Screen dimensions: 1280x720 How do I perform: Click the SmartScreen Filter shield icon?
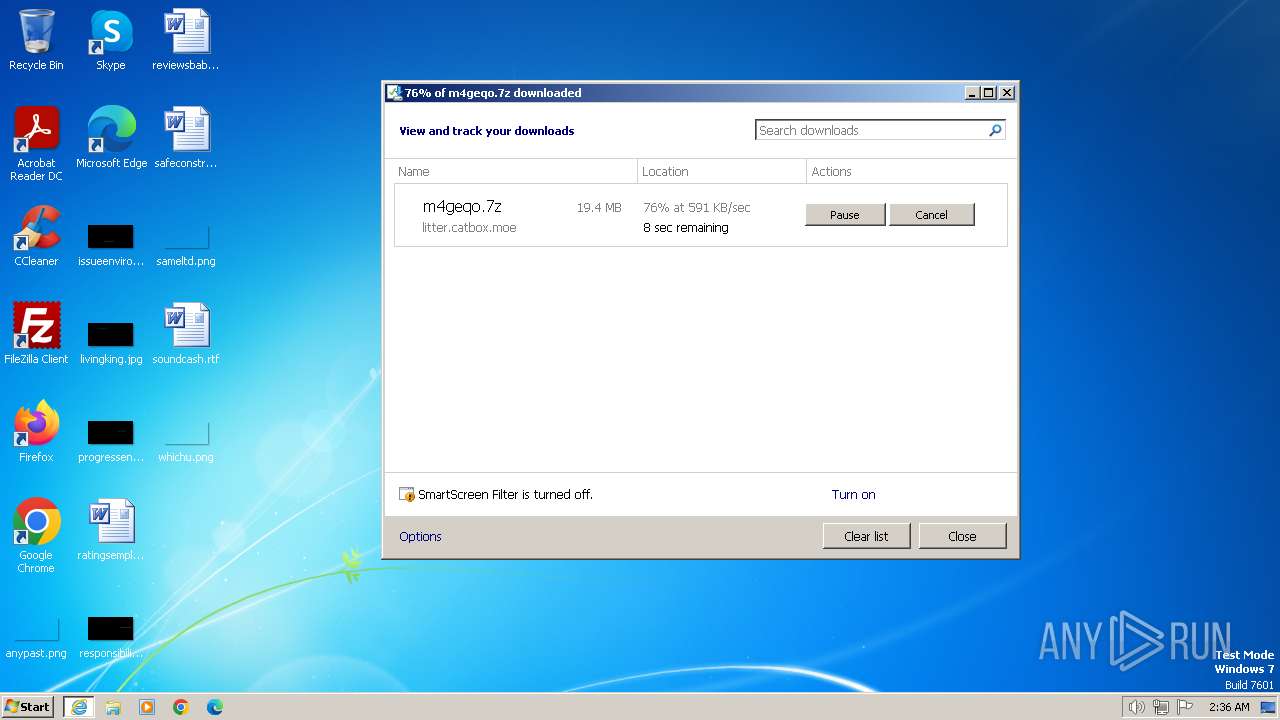[x=407, y=494]
